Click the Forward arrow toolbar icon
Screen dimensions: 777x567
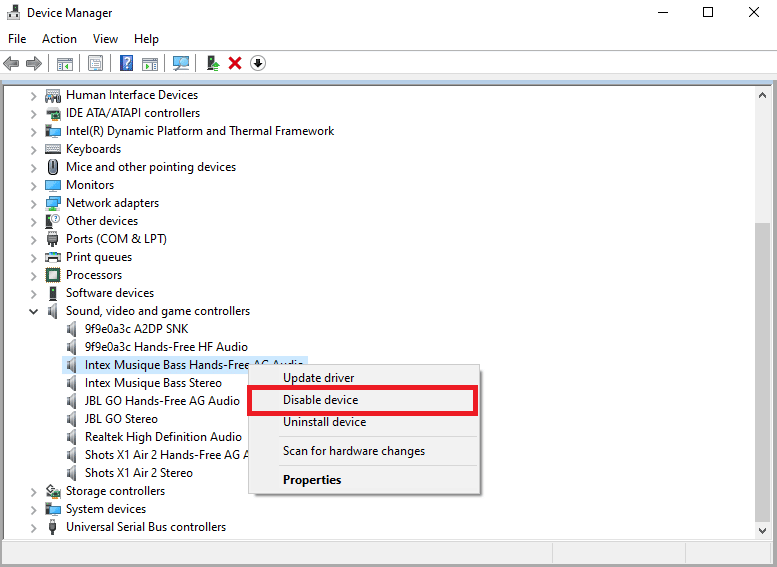[34, 63]
